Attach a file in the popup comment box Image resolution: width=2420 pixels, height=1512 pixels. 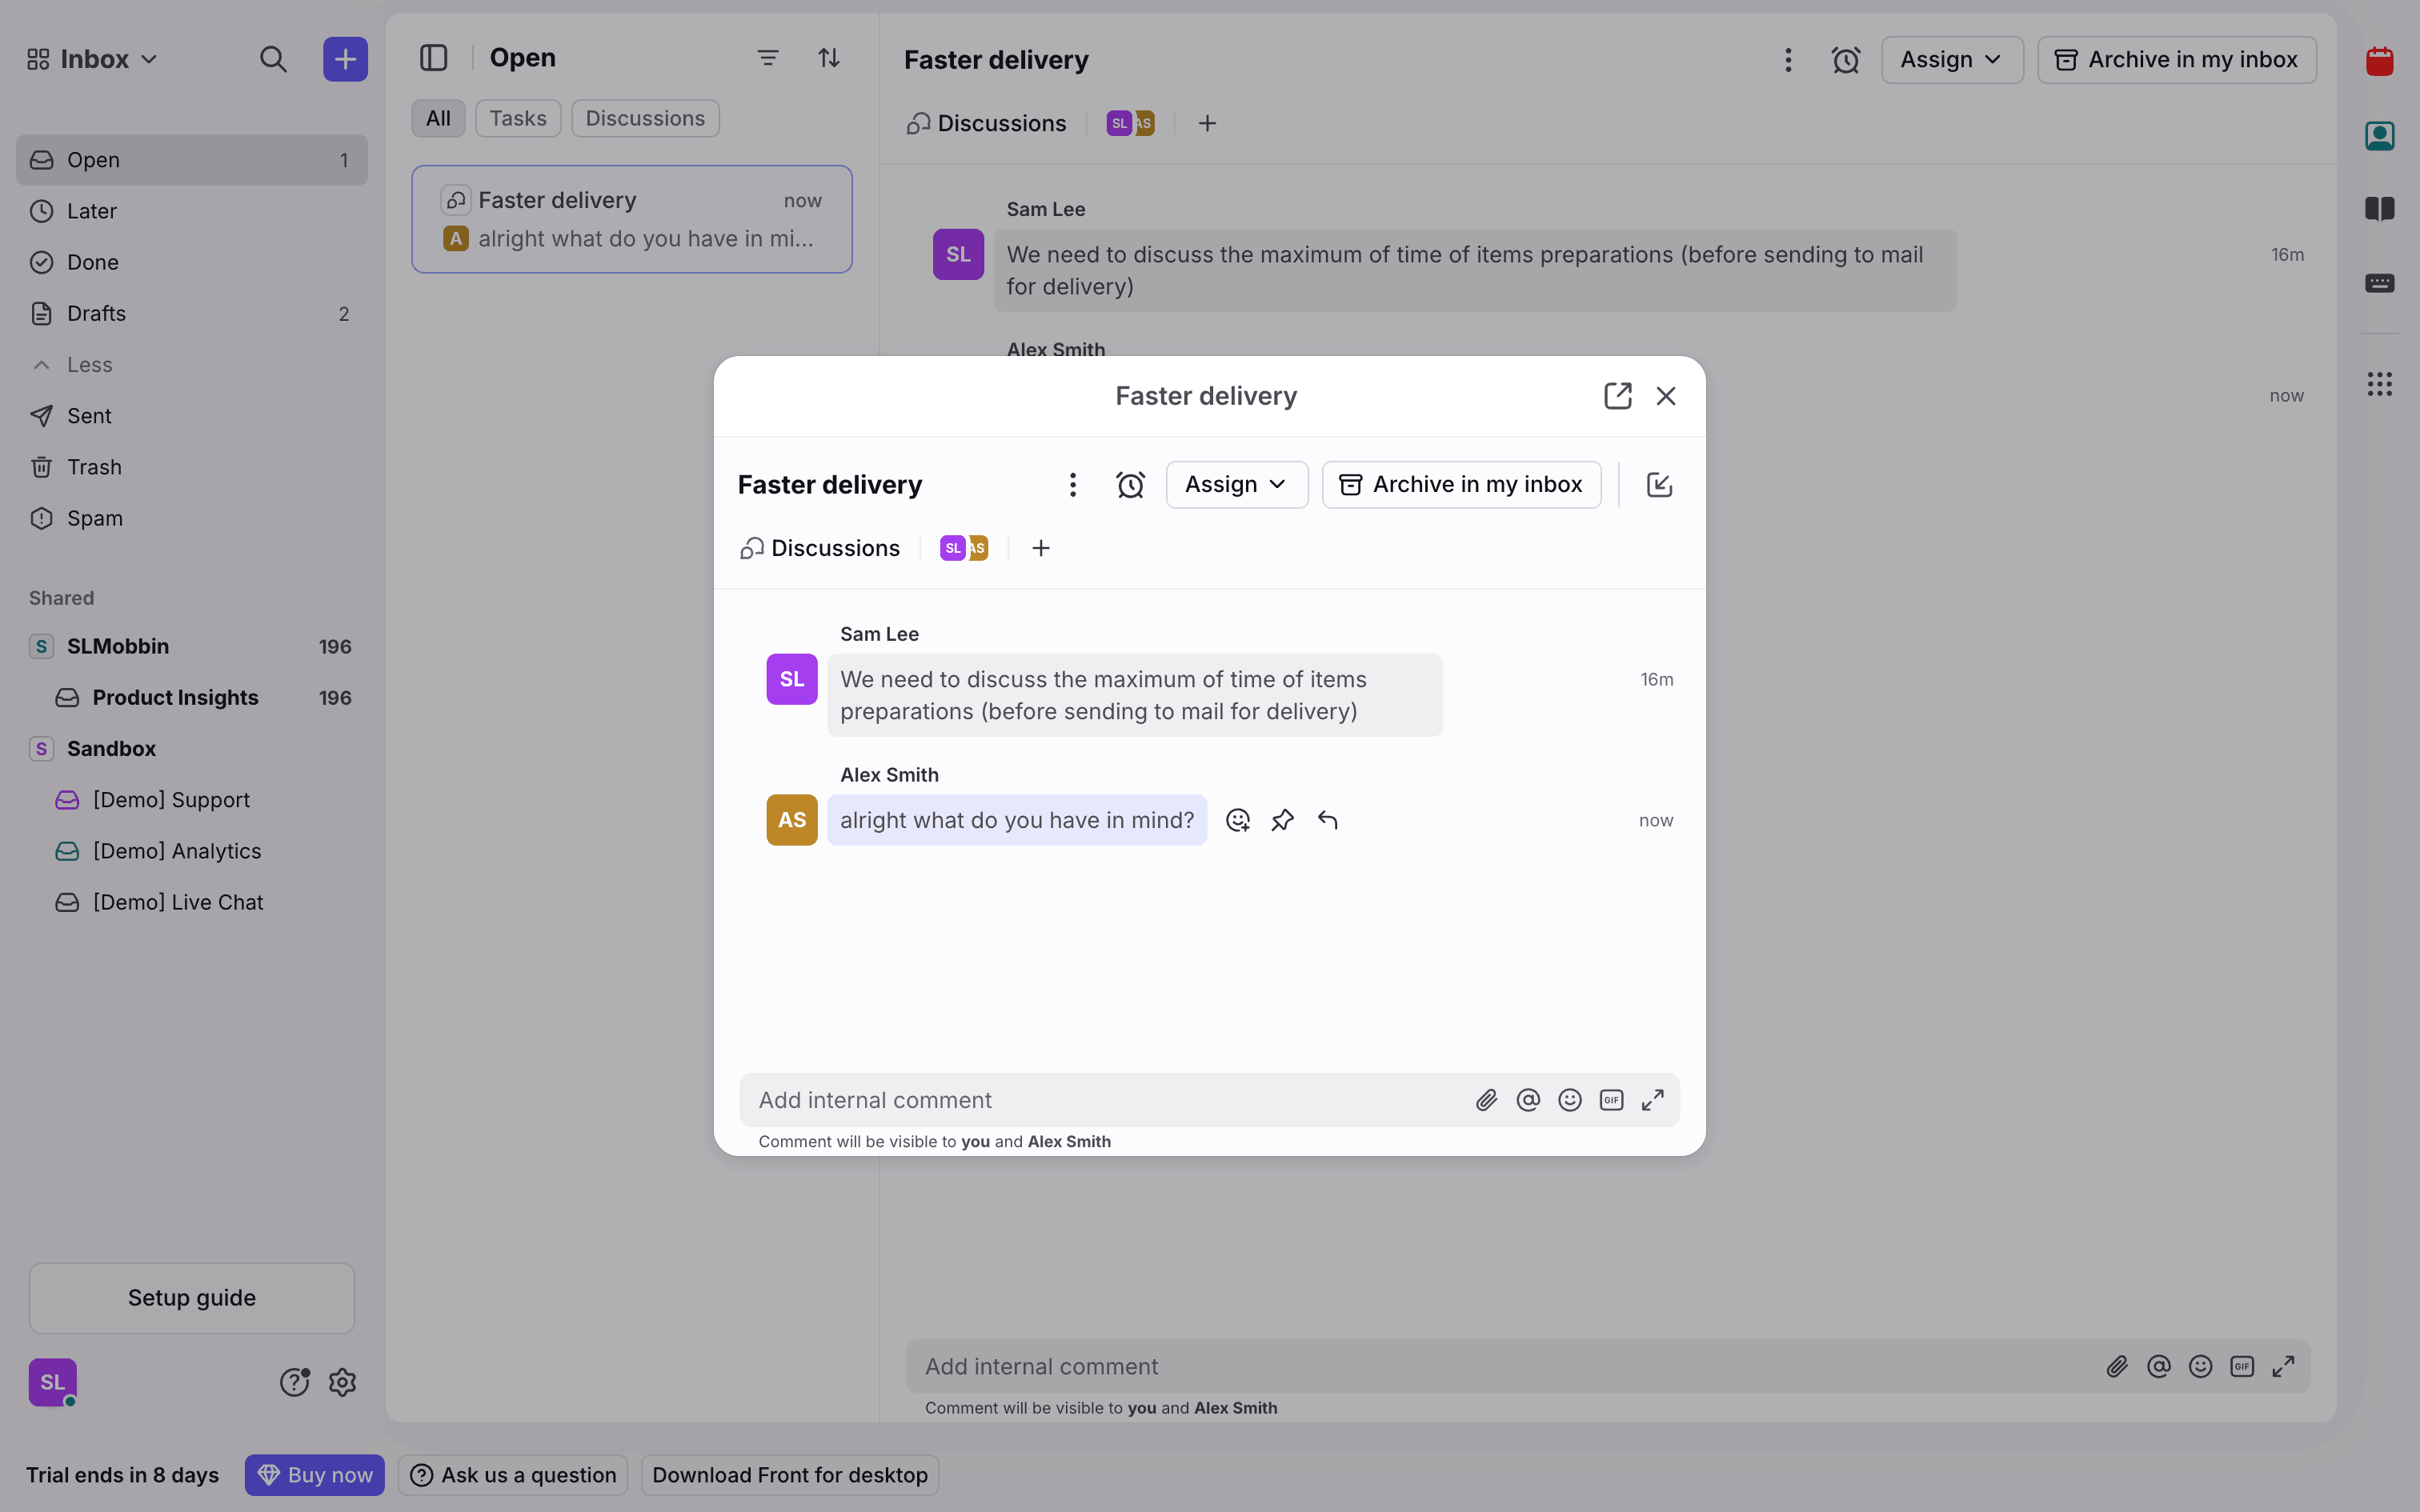[x=1486, y=1100]
